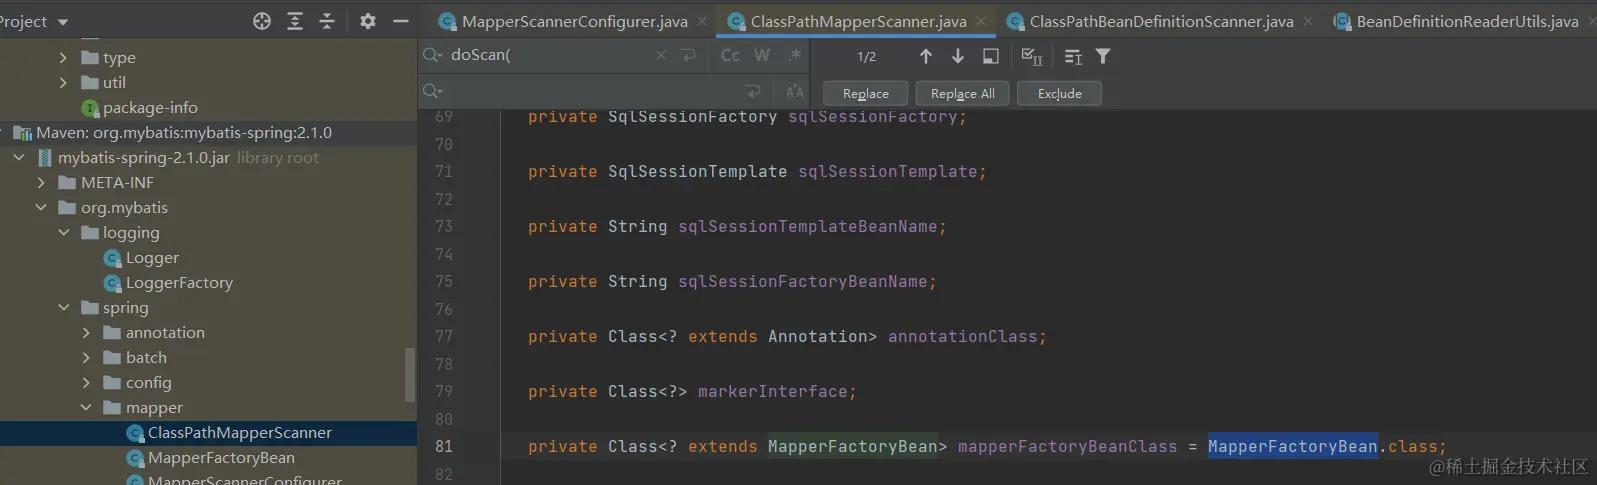Click the Replace button
The image size is (1597, 485).
(866, 93)
